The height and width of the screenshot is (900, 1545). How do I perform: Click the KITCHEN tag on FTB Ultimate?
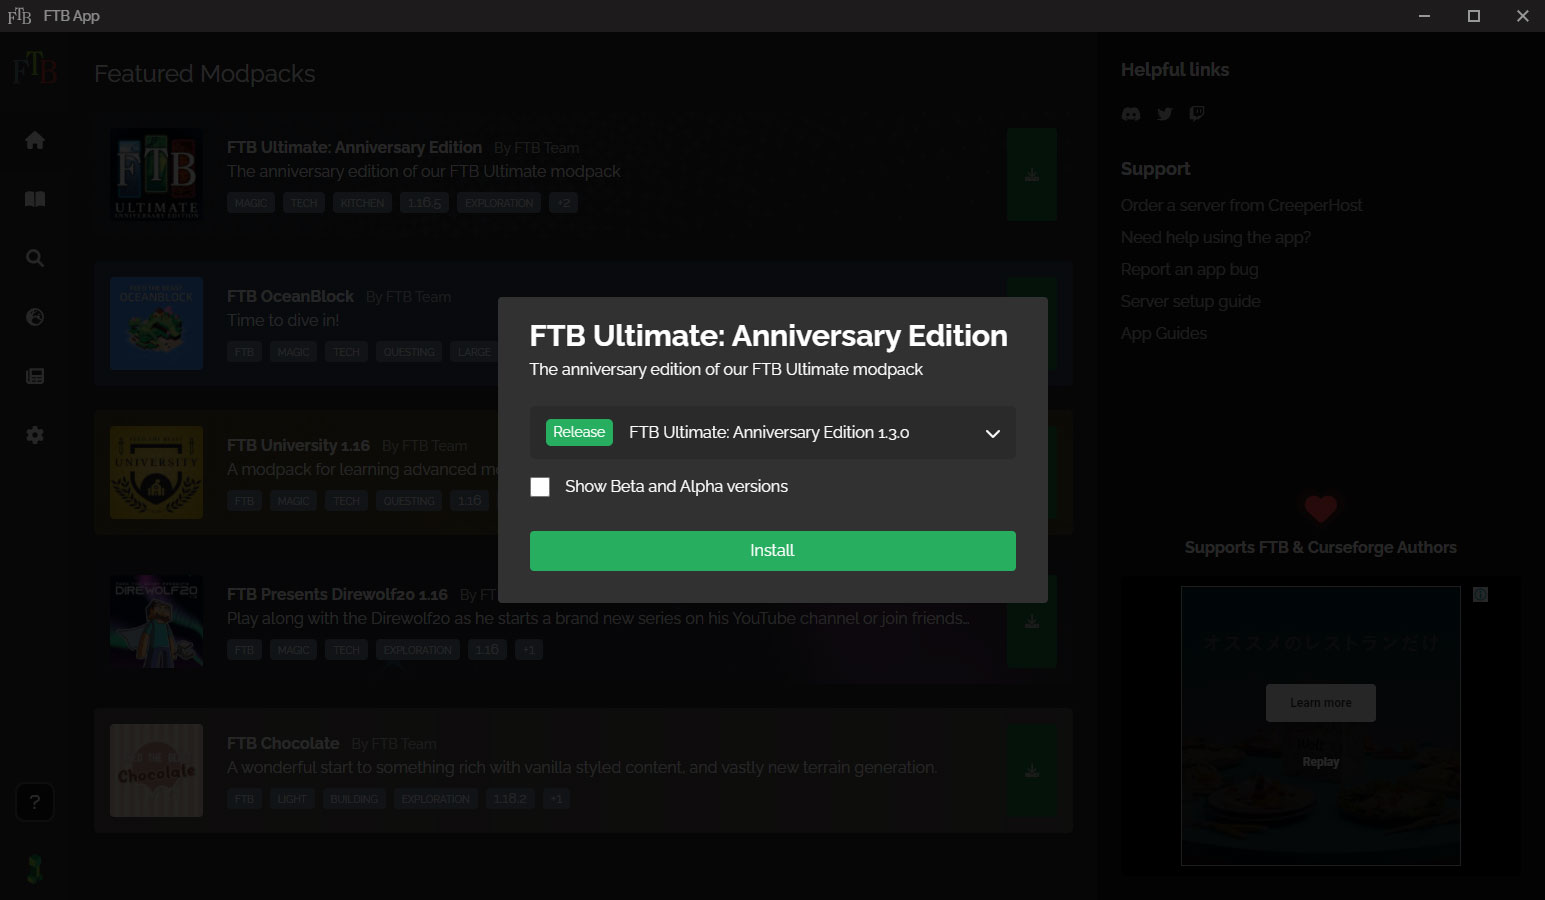point(362,203)
